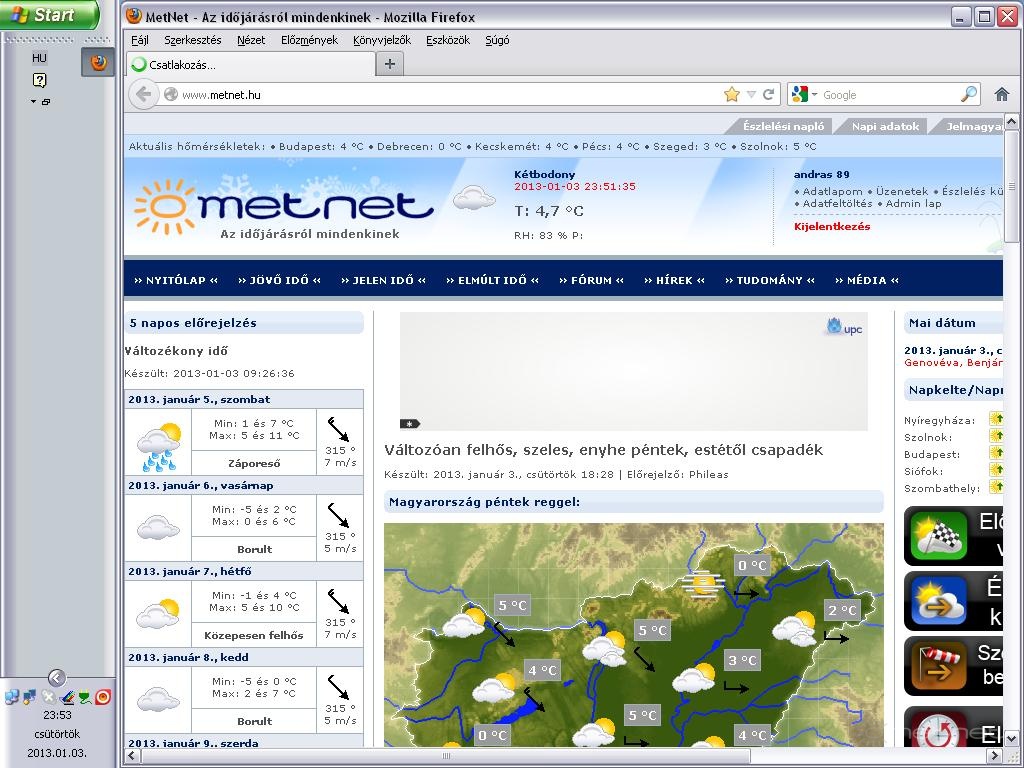This screenshot has height=768, width=1024.
Task: Switch to the Napi adatok tab
Action: coord(885,126)
